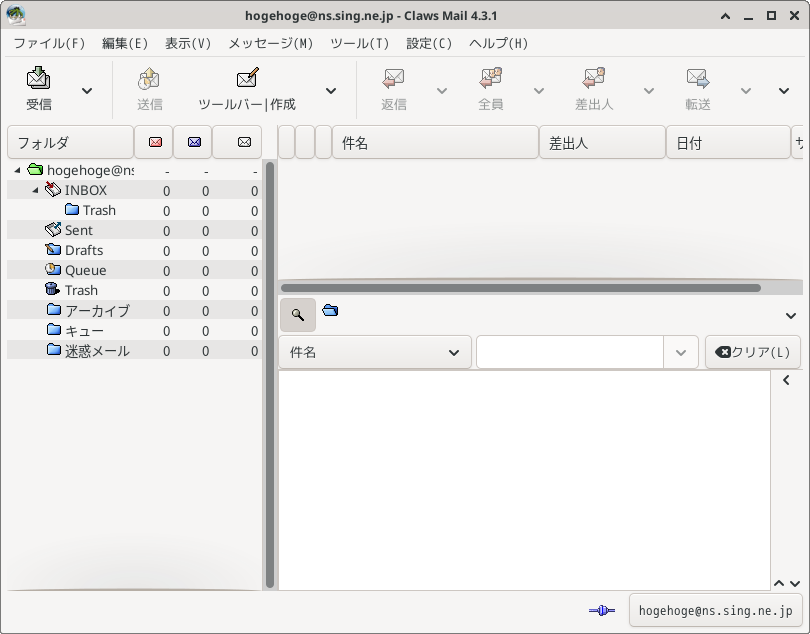This screenshot has width=810, height=634.
Task: Click the Compose (作成) envelope icon
Action: point(247,79)
